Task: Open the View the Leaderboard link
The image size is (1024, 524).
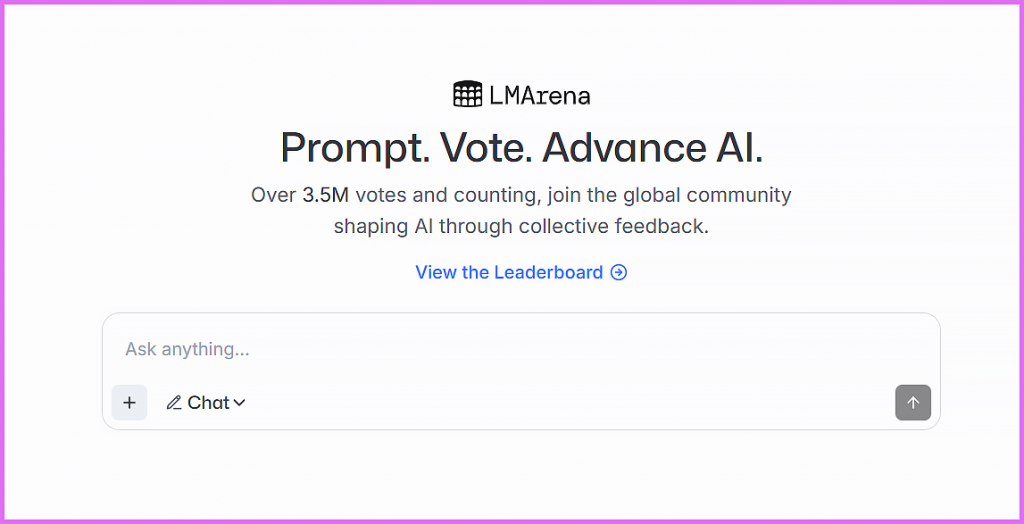Action: [521, 272]
